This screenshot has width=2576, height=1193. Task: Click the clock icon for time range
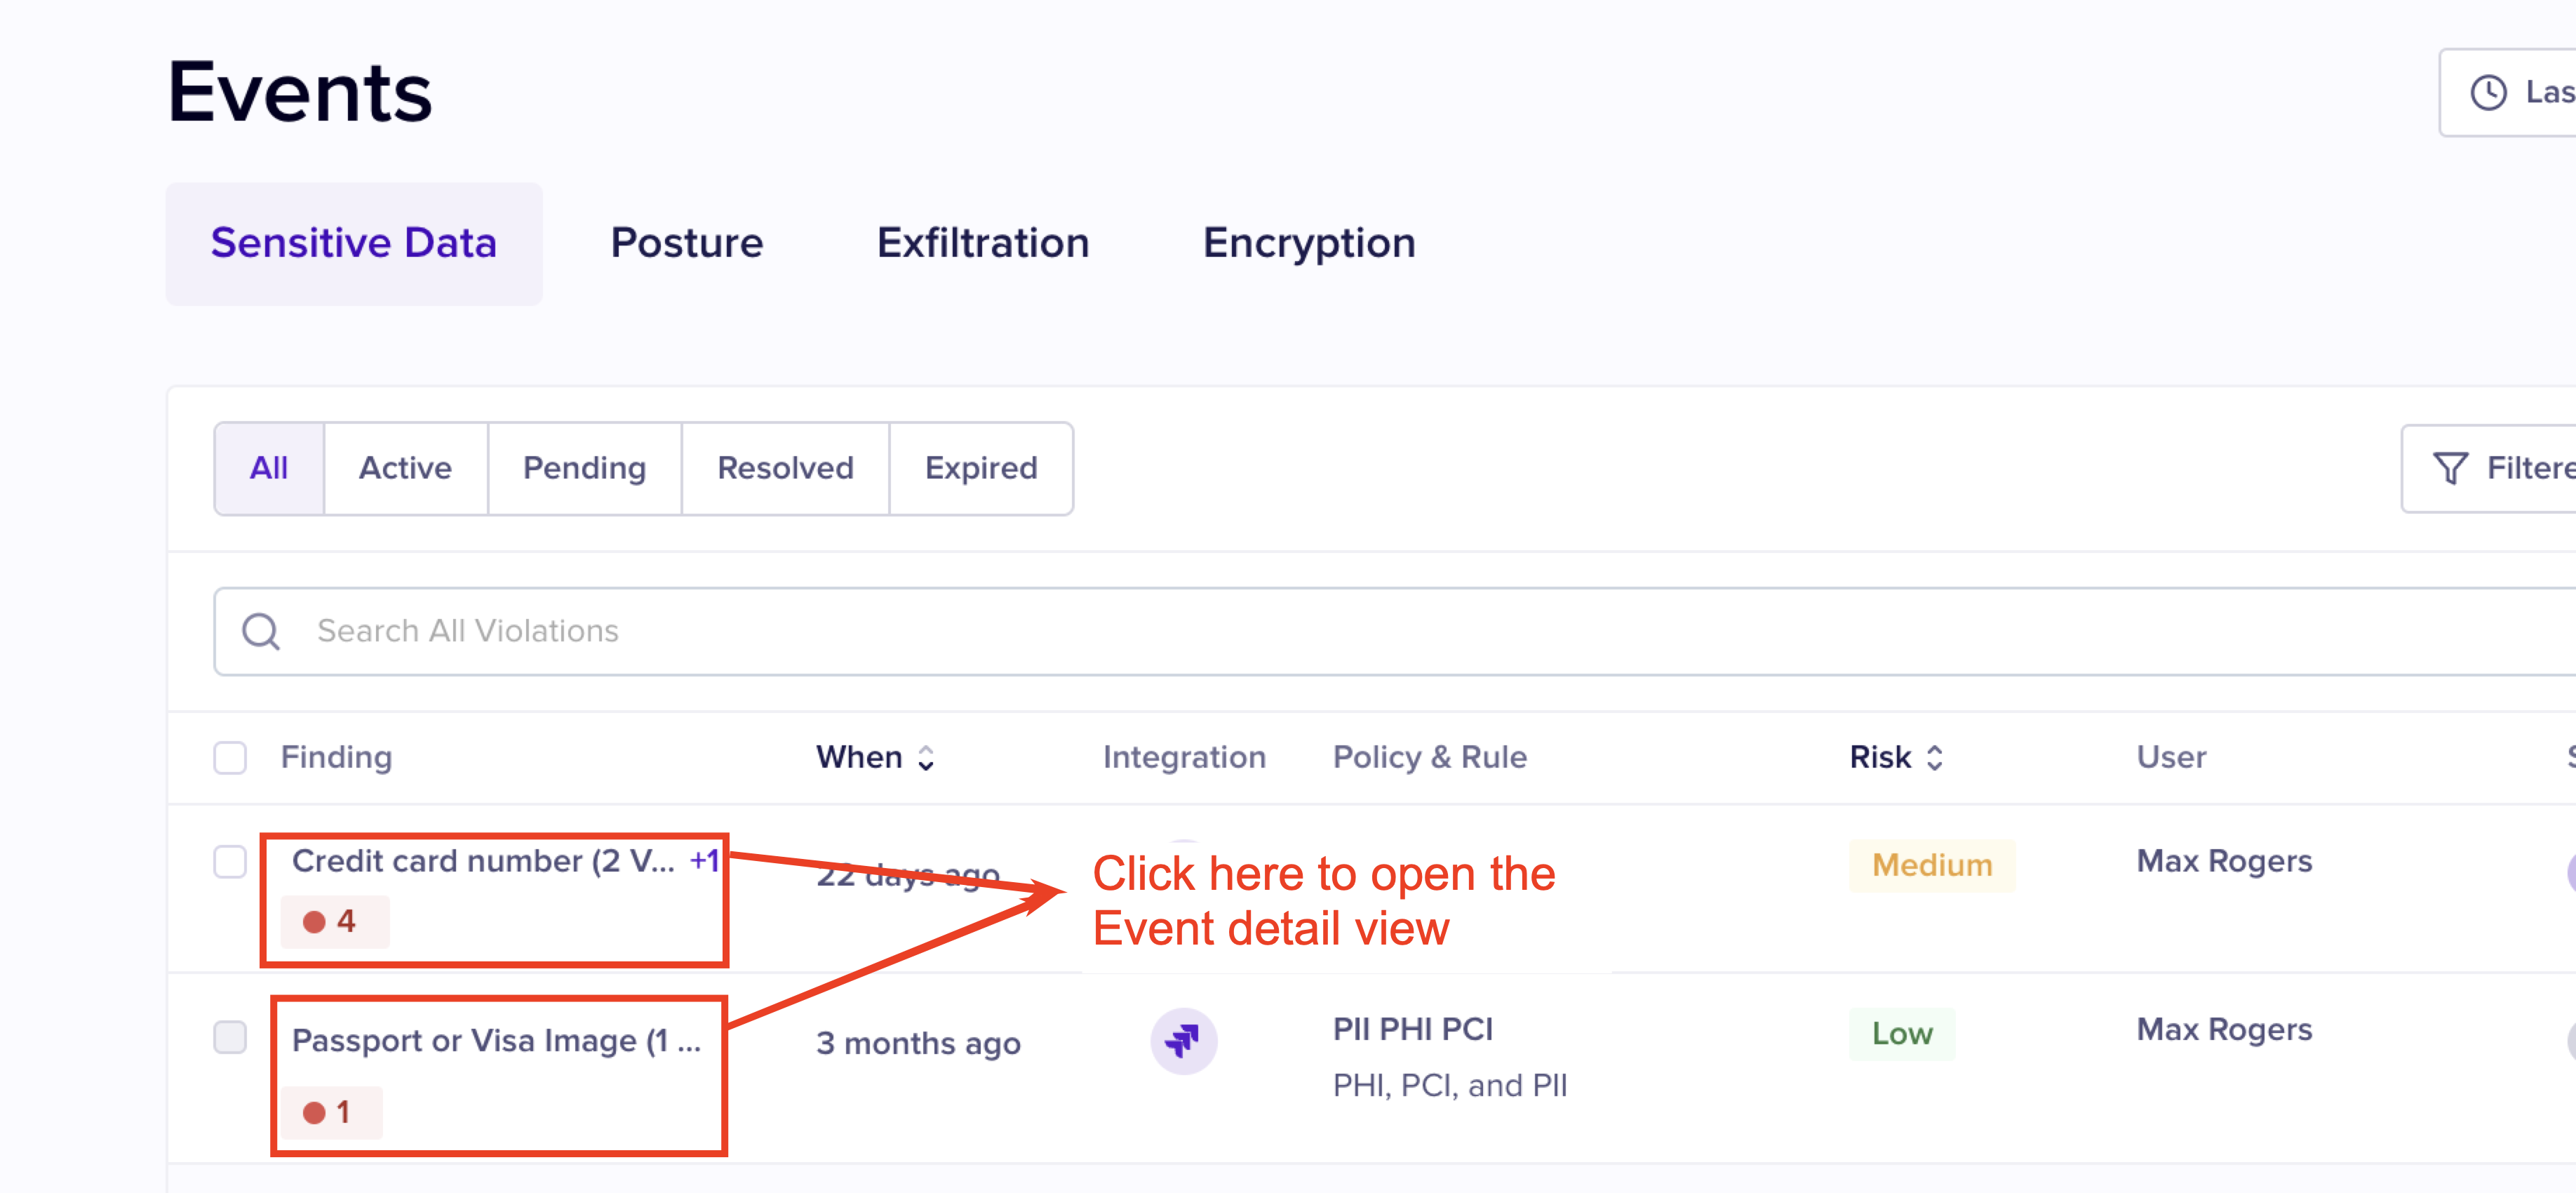coord(2488,93)
